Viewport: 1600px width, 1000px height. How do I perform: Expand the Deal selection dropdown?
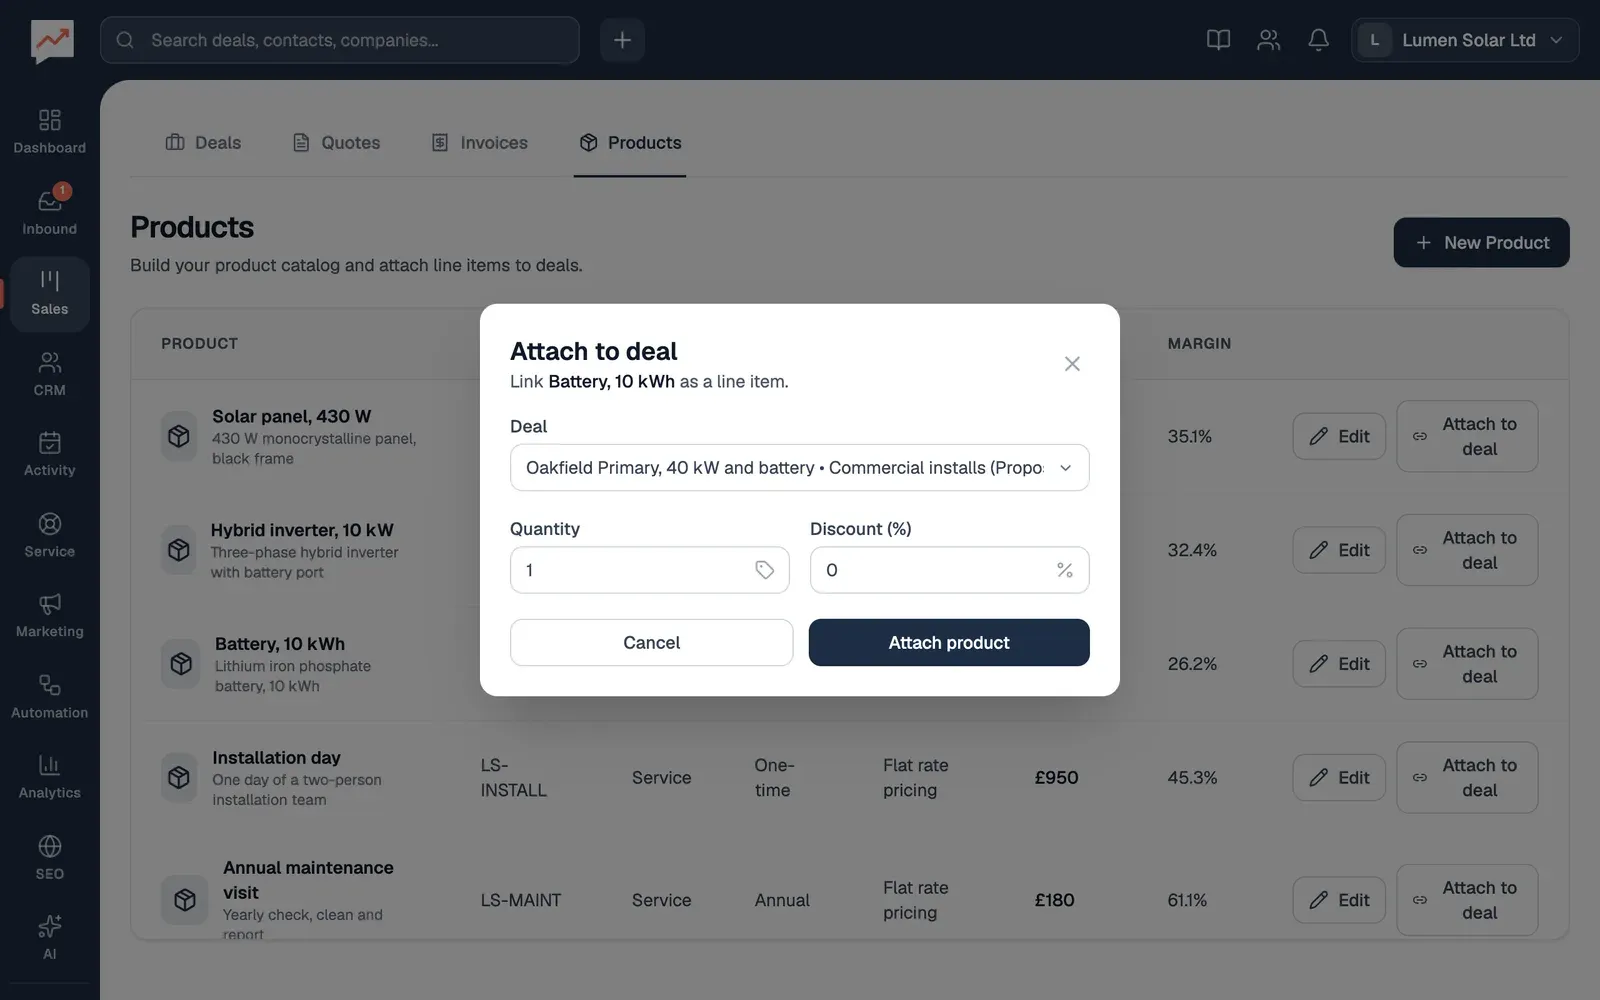point(799,468)
